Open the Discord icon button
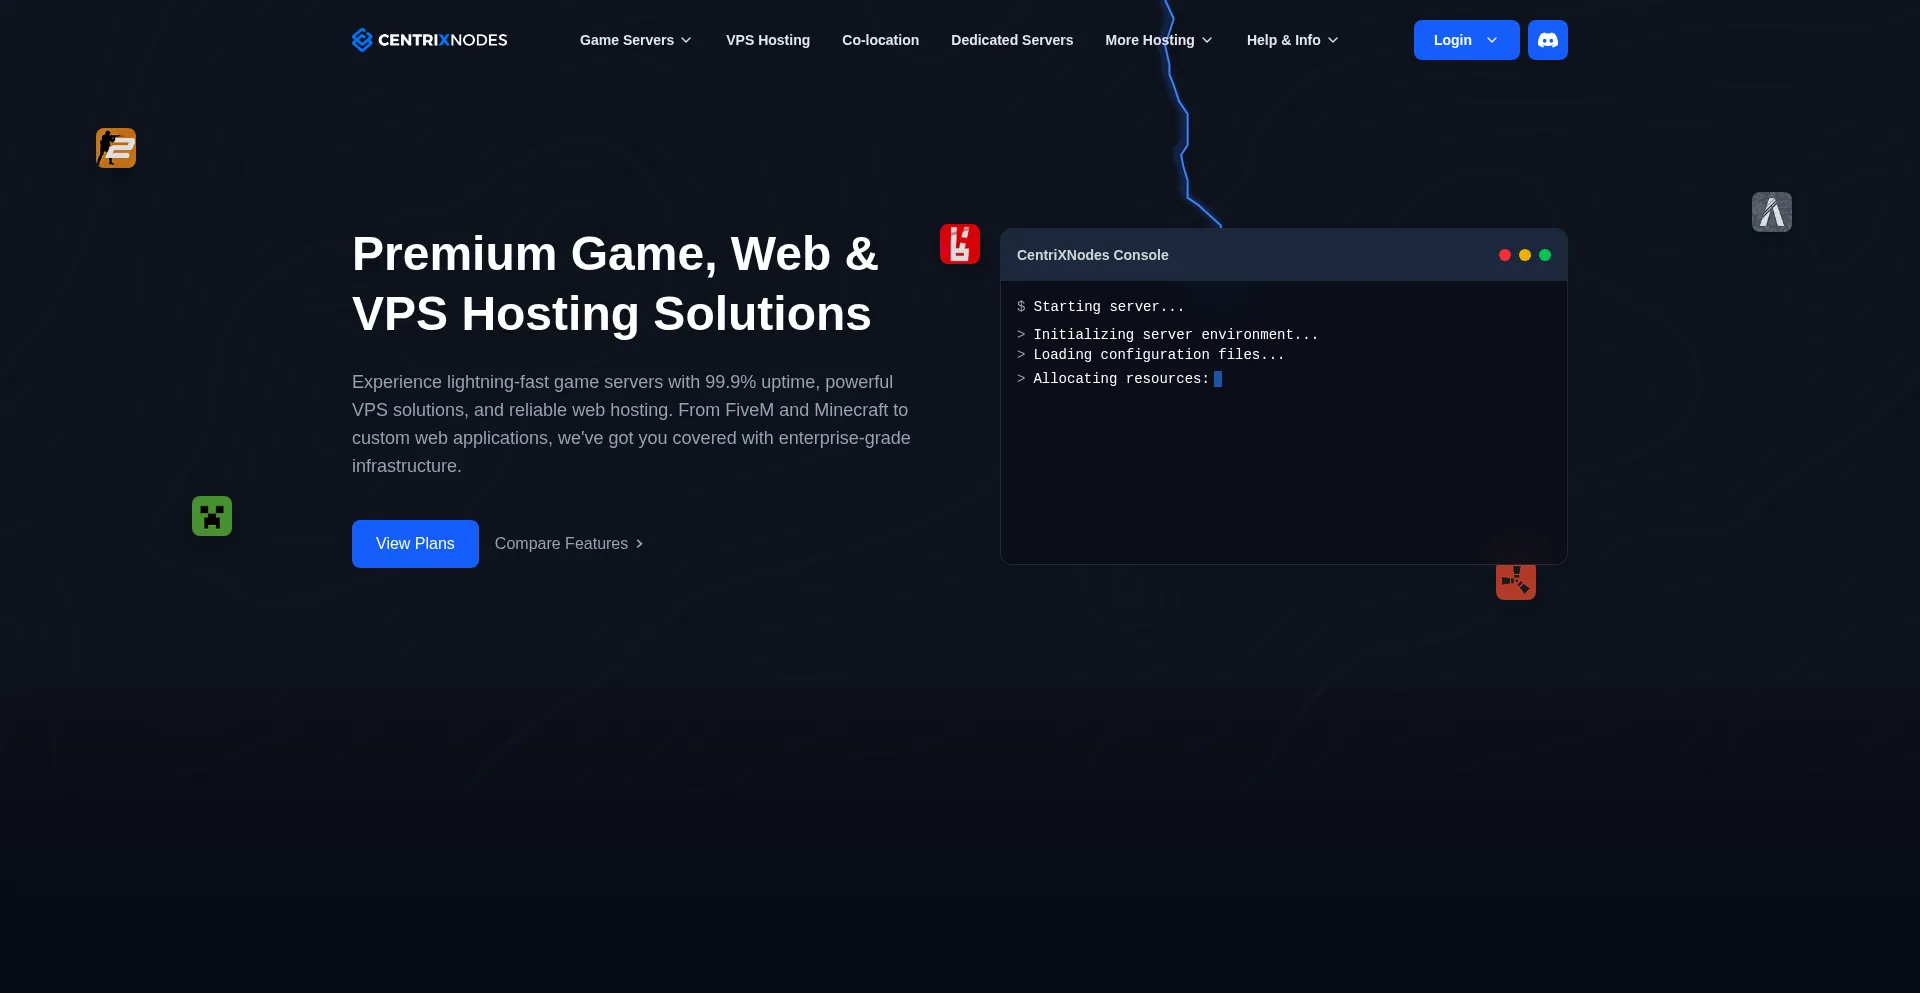Viewport: 1920px width, 993px height. click(1547, 40)
